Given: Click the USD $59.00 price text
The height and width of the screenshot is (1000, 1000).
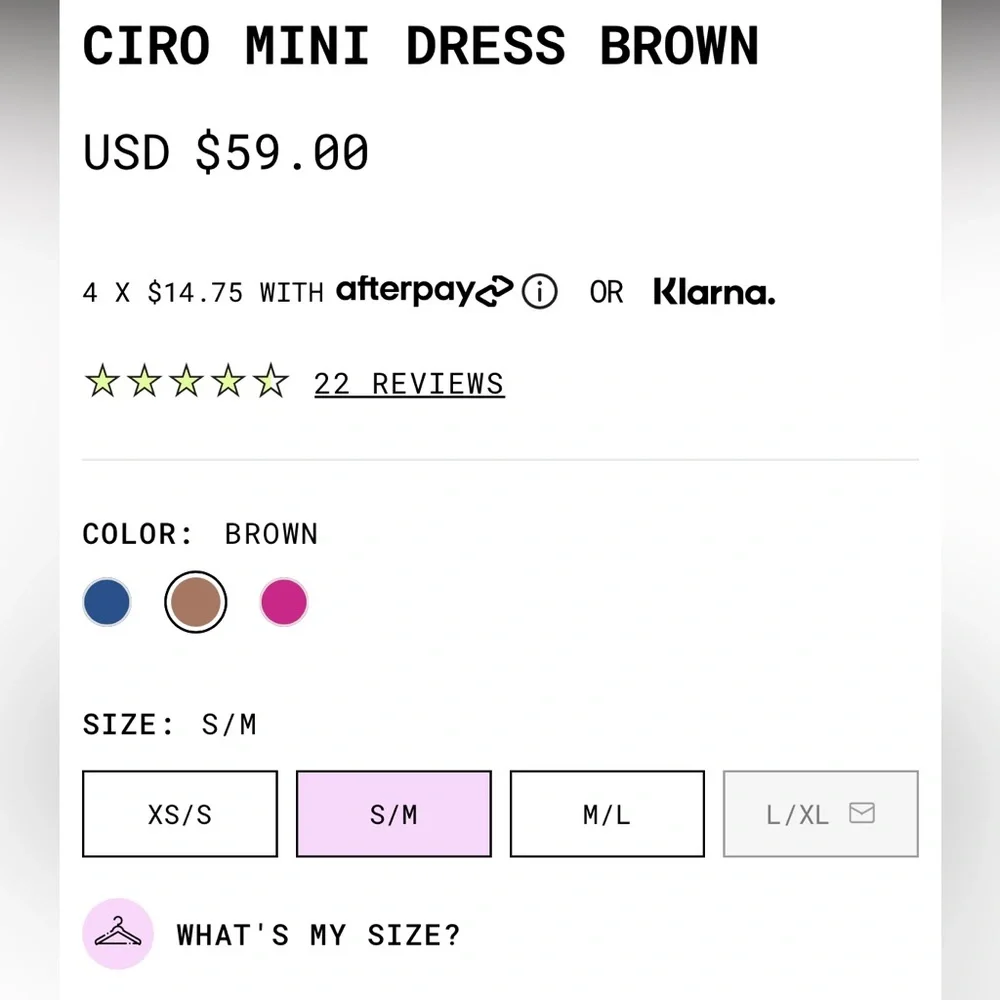Looking at the screenshot, I should click(x=225, y=152).
